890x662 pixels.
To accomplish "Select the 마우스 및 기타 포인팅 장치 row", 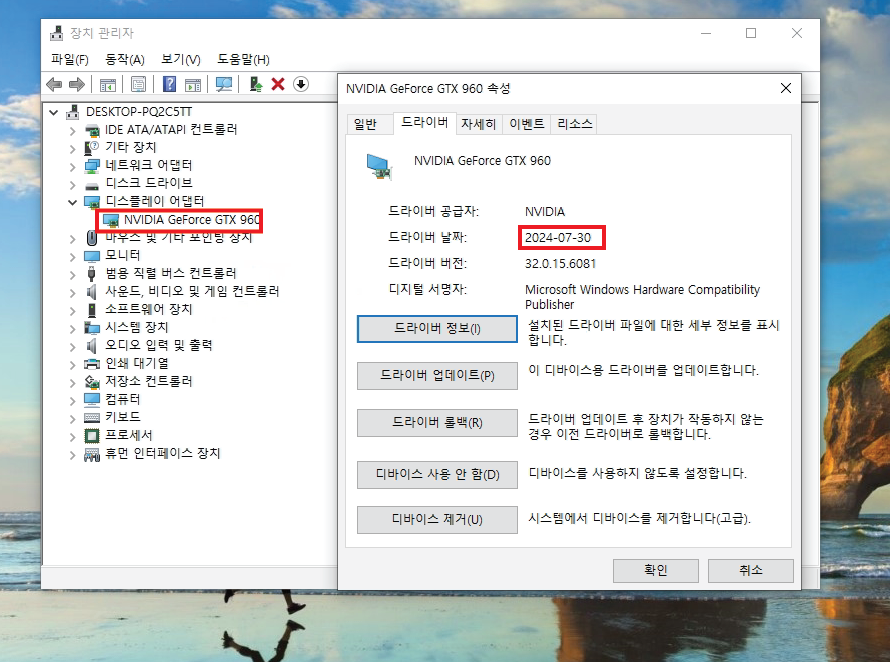I will 178,237.
